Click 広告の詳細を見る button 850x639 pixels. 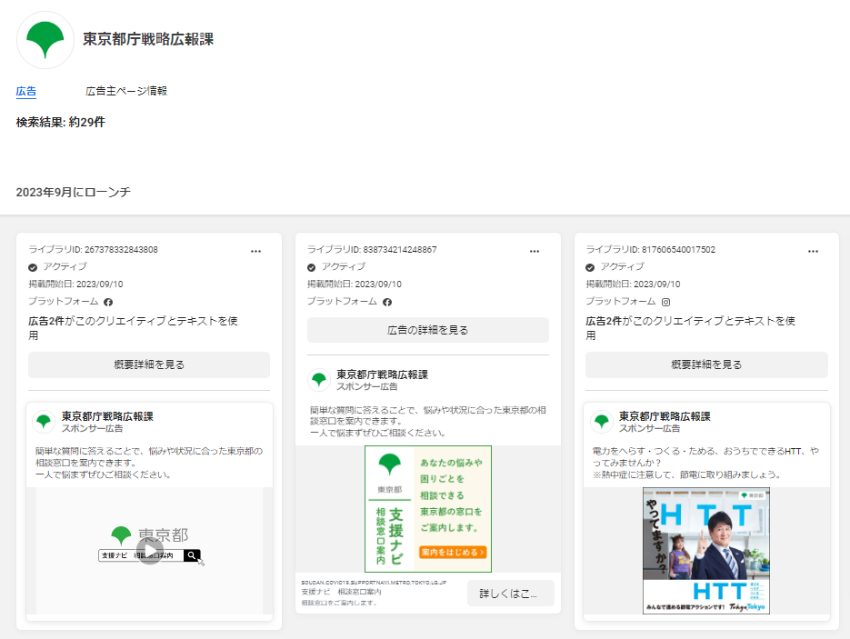point(428,330)
